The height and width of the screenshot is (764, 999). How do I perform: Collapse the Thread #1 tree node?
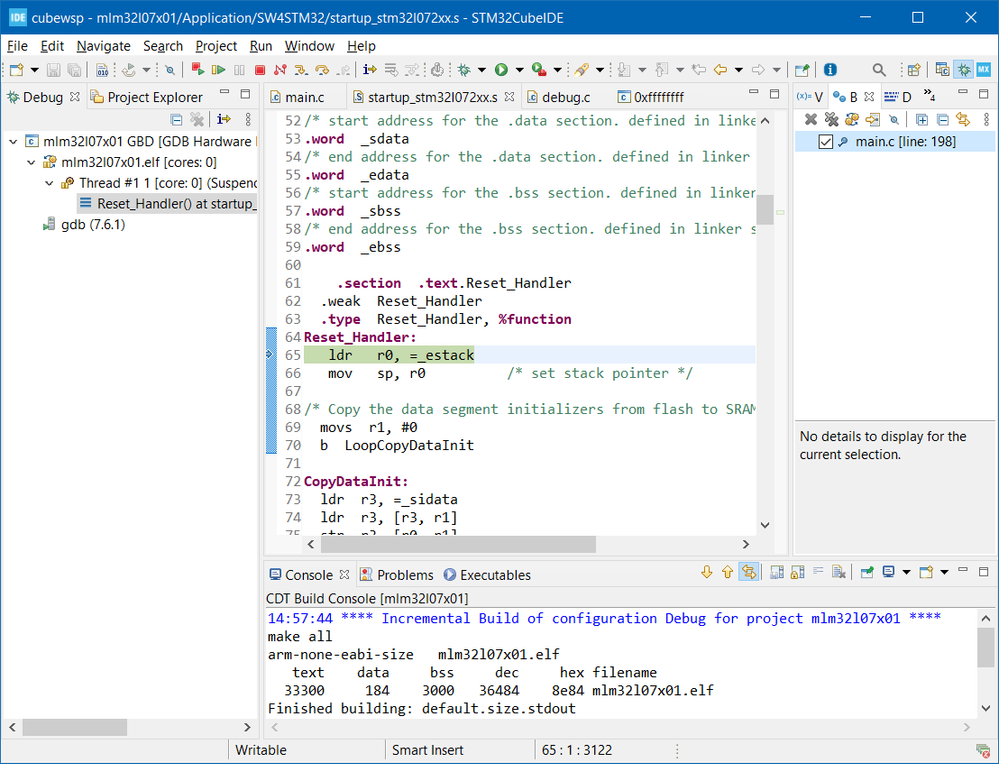pos(49,184)
